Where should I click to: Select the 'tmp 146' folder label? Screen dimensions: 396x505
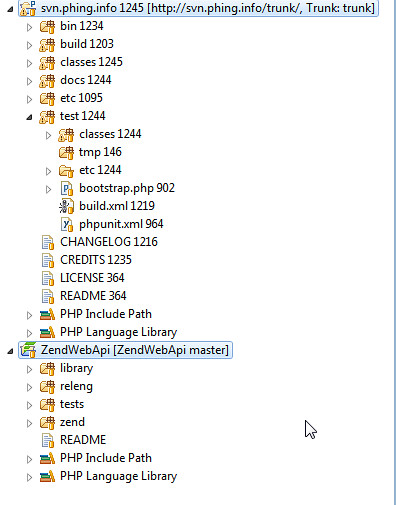tap(100, 153)
